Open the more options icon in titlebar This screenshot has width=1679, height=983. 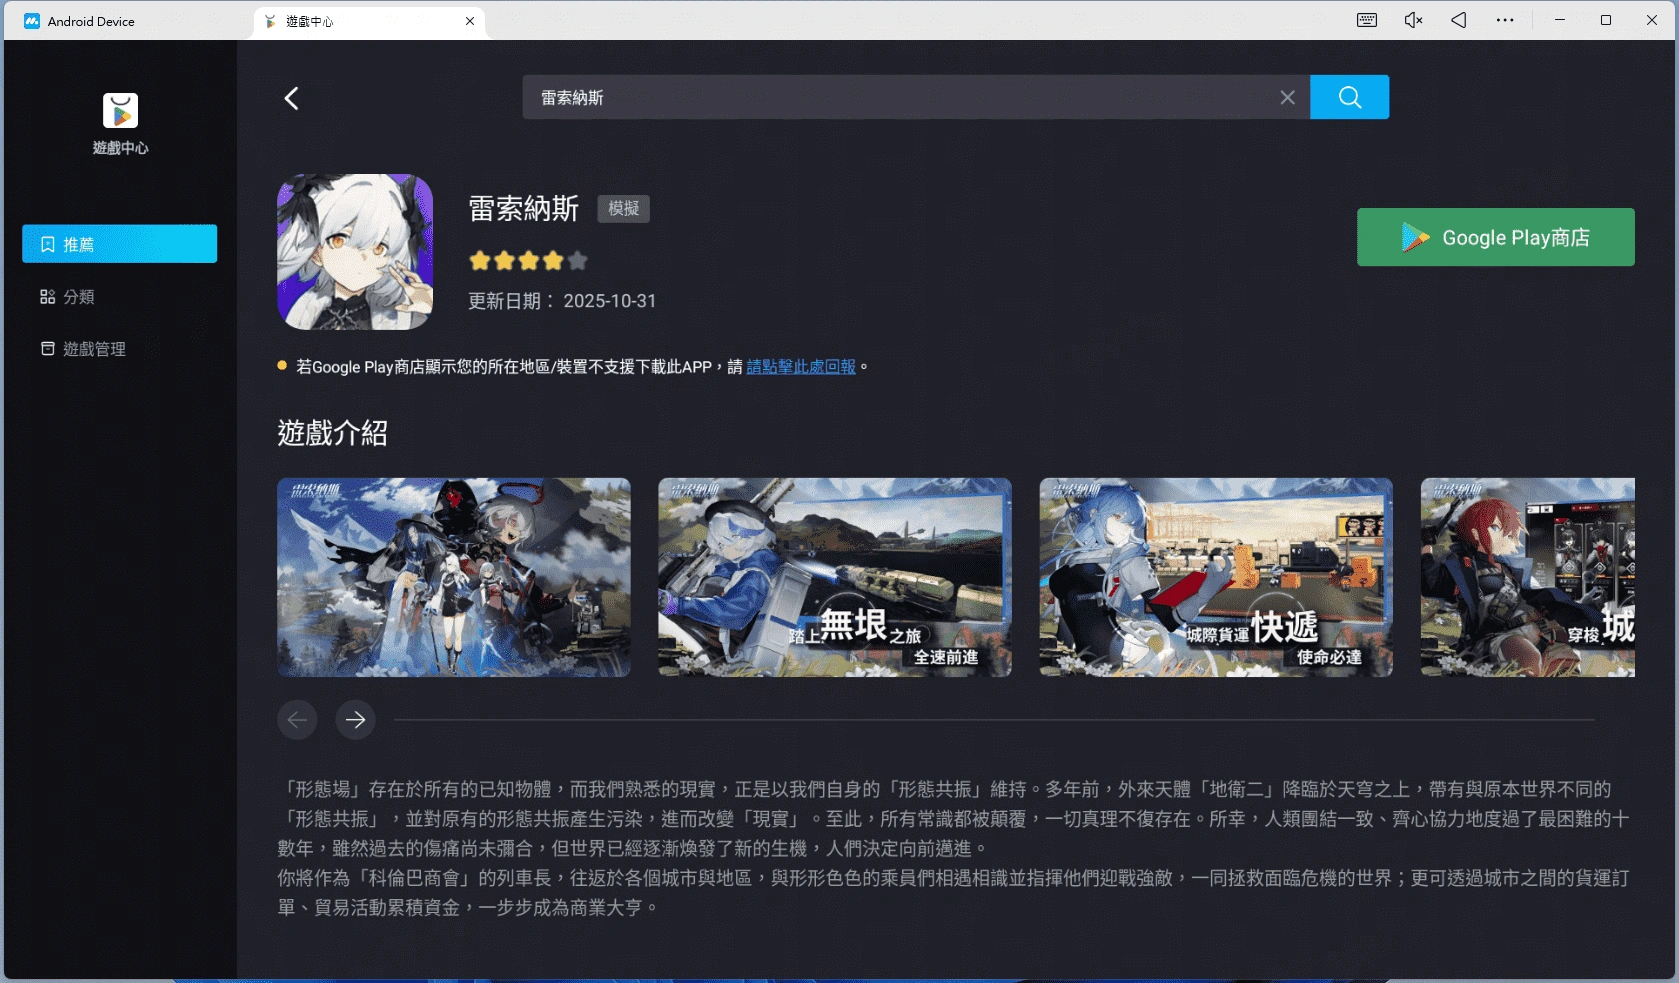1505,19
